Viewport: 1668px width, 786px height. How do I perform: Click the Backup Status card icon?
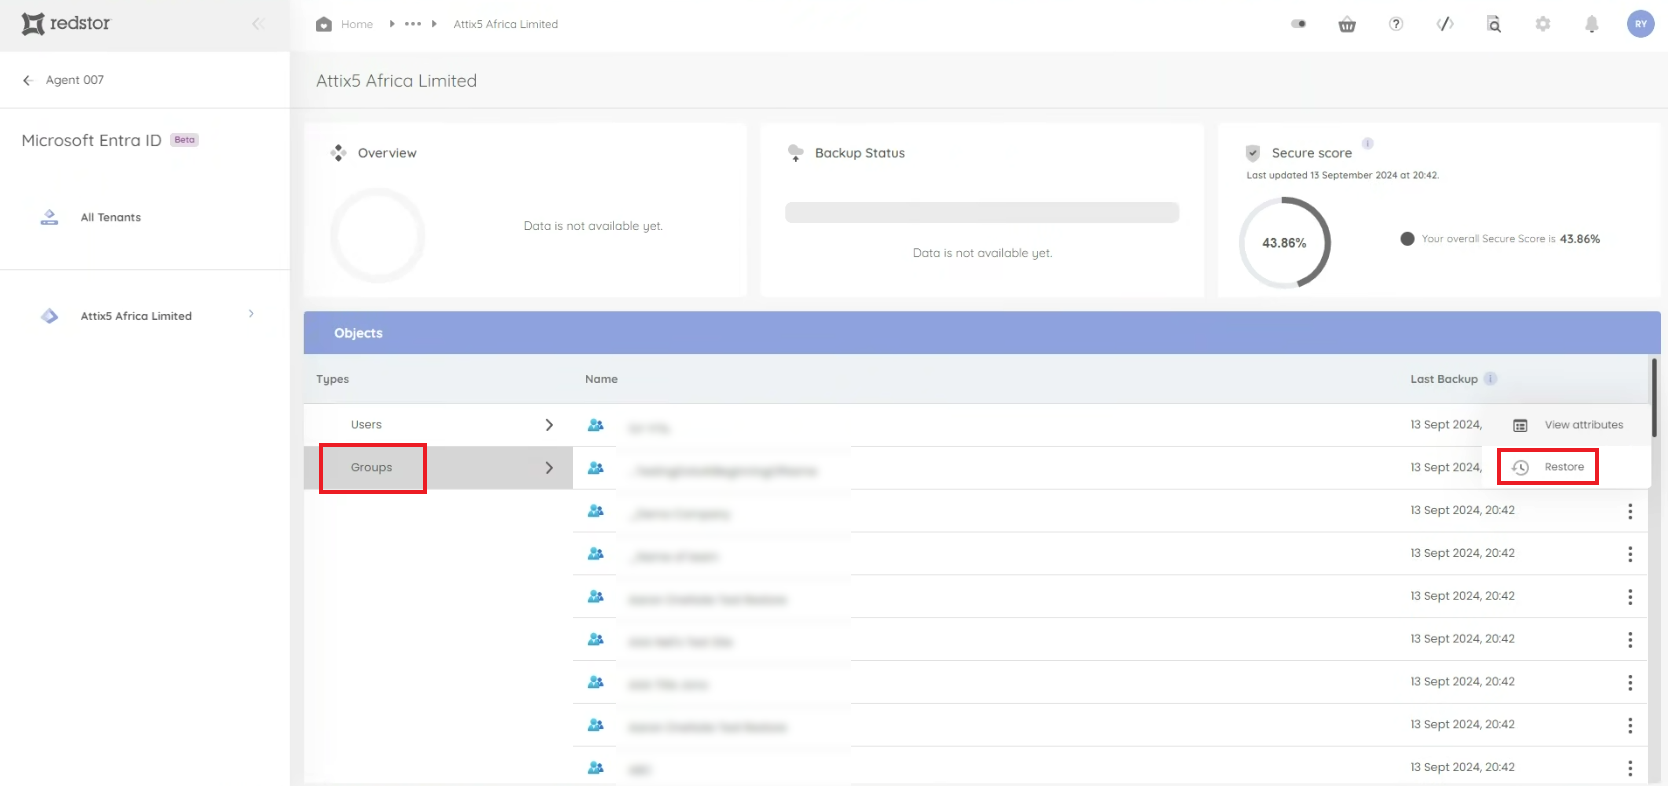[796, 153]
